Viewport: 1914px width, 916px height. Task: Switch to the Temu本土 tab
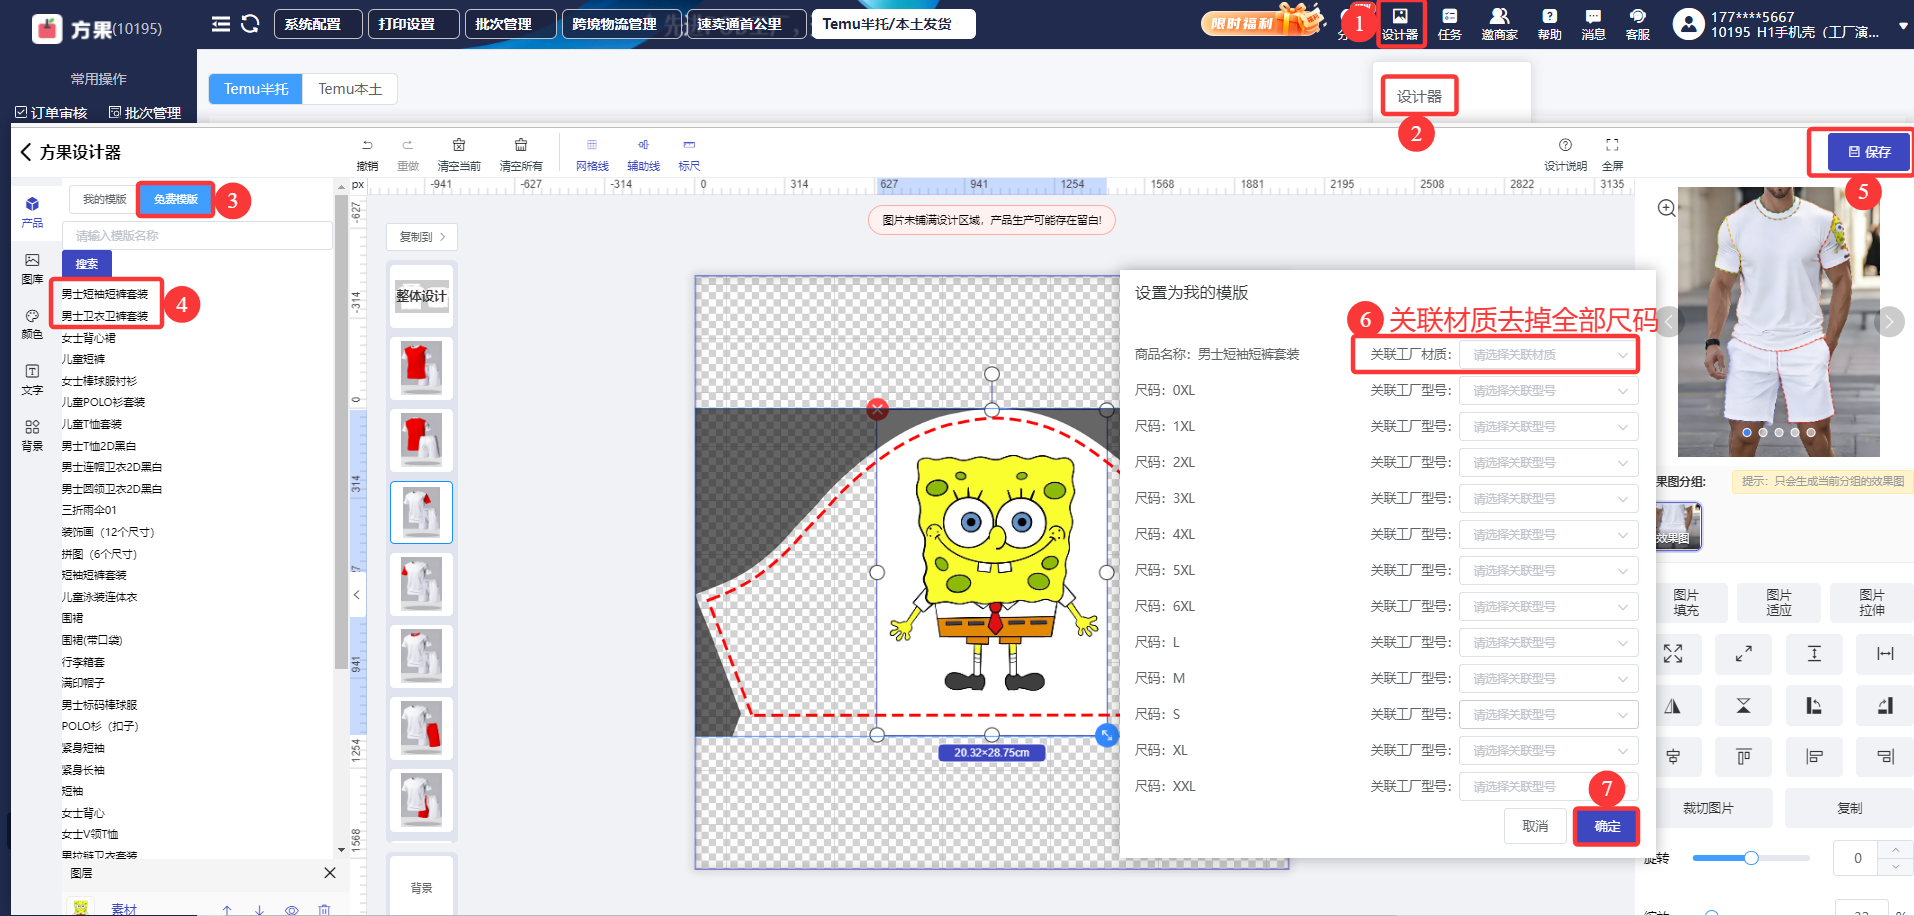click(x=350, y=89)
